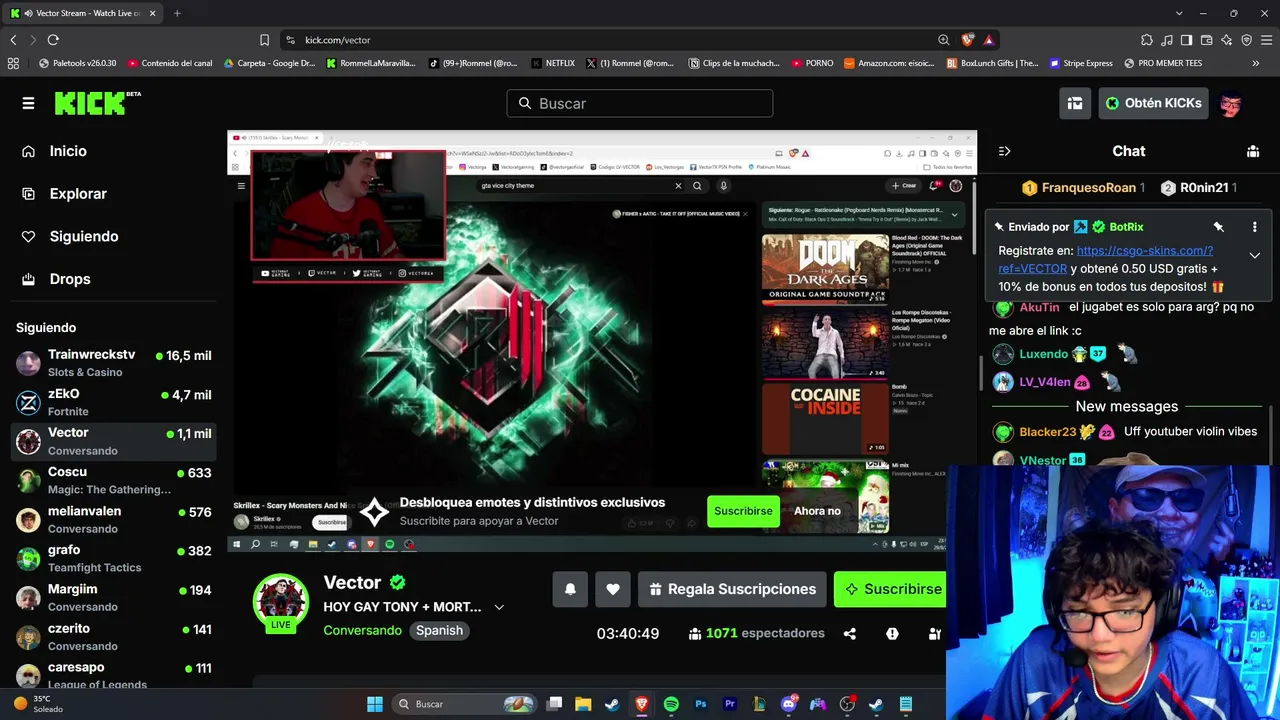
Task: Open the Stripe Express bookmark
Action: 1081,63
